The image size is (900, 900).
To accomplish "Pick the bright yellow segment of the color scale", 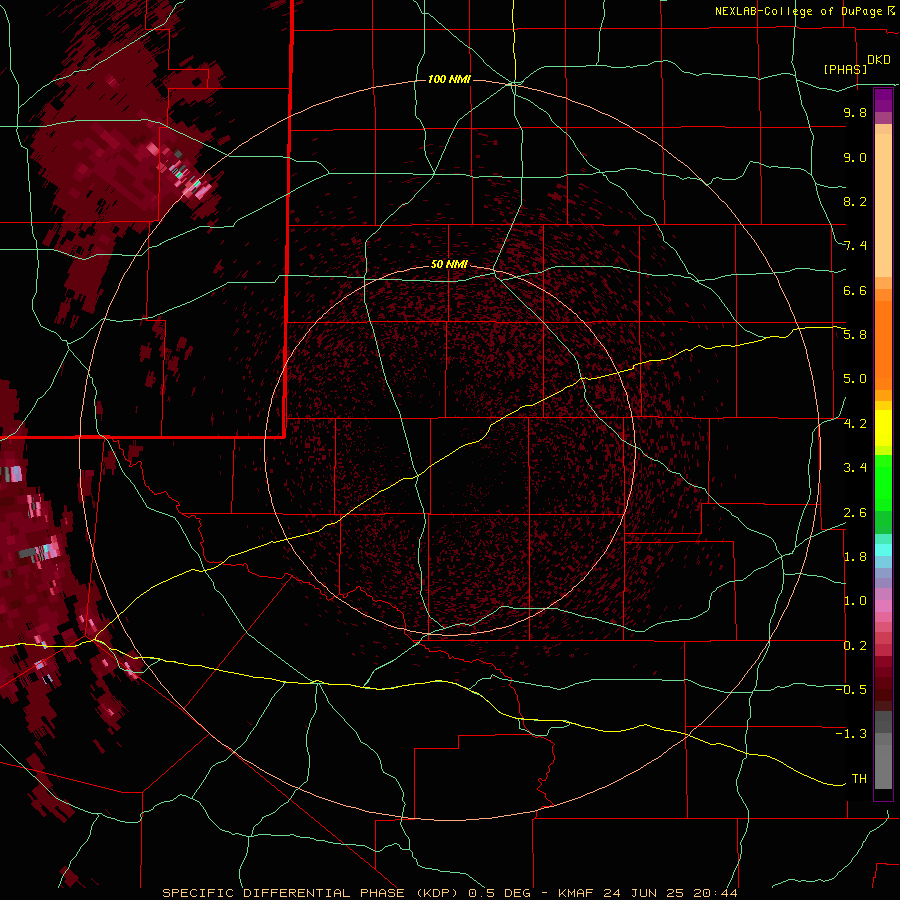I will 883,428.
